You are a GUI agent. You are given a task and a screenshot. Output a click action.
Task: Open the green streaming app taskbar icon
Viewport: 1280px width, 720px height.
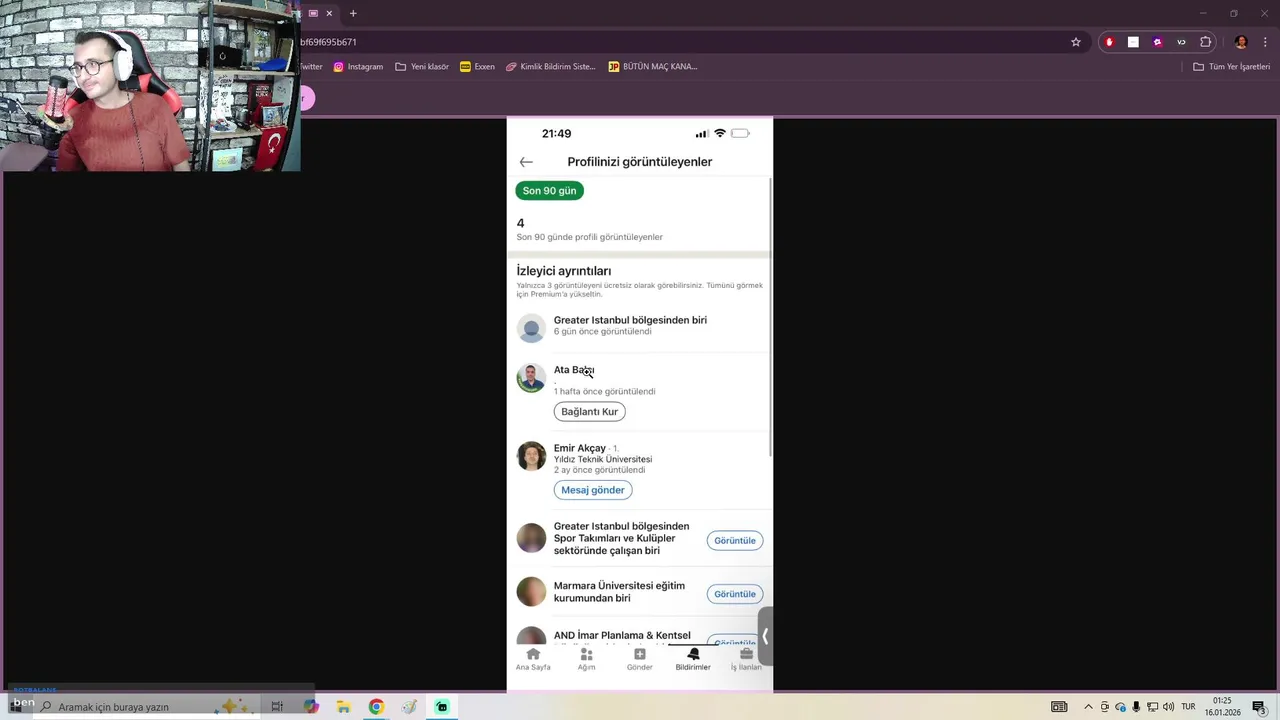click(442, 707)
